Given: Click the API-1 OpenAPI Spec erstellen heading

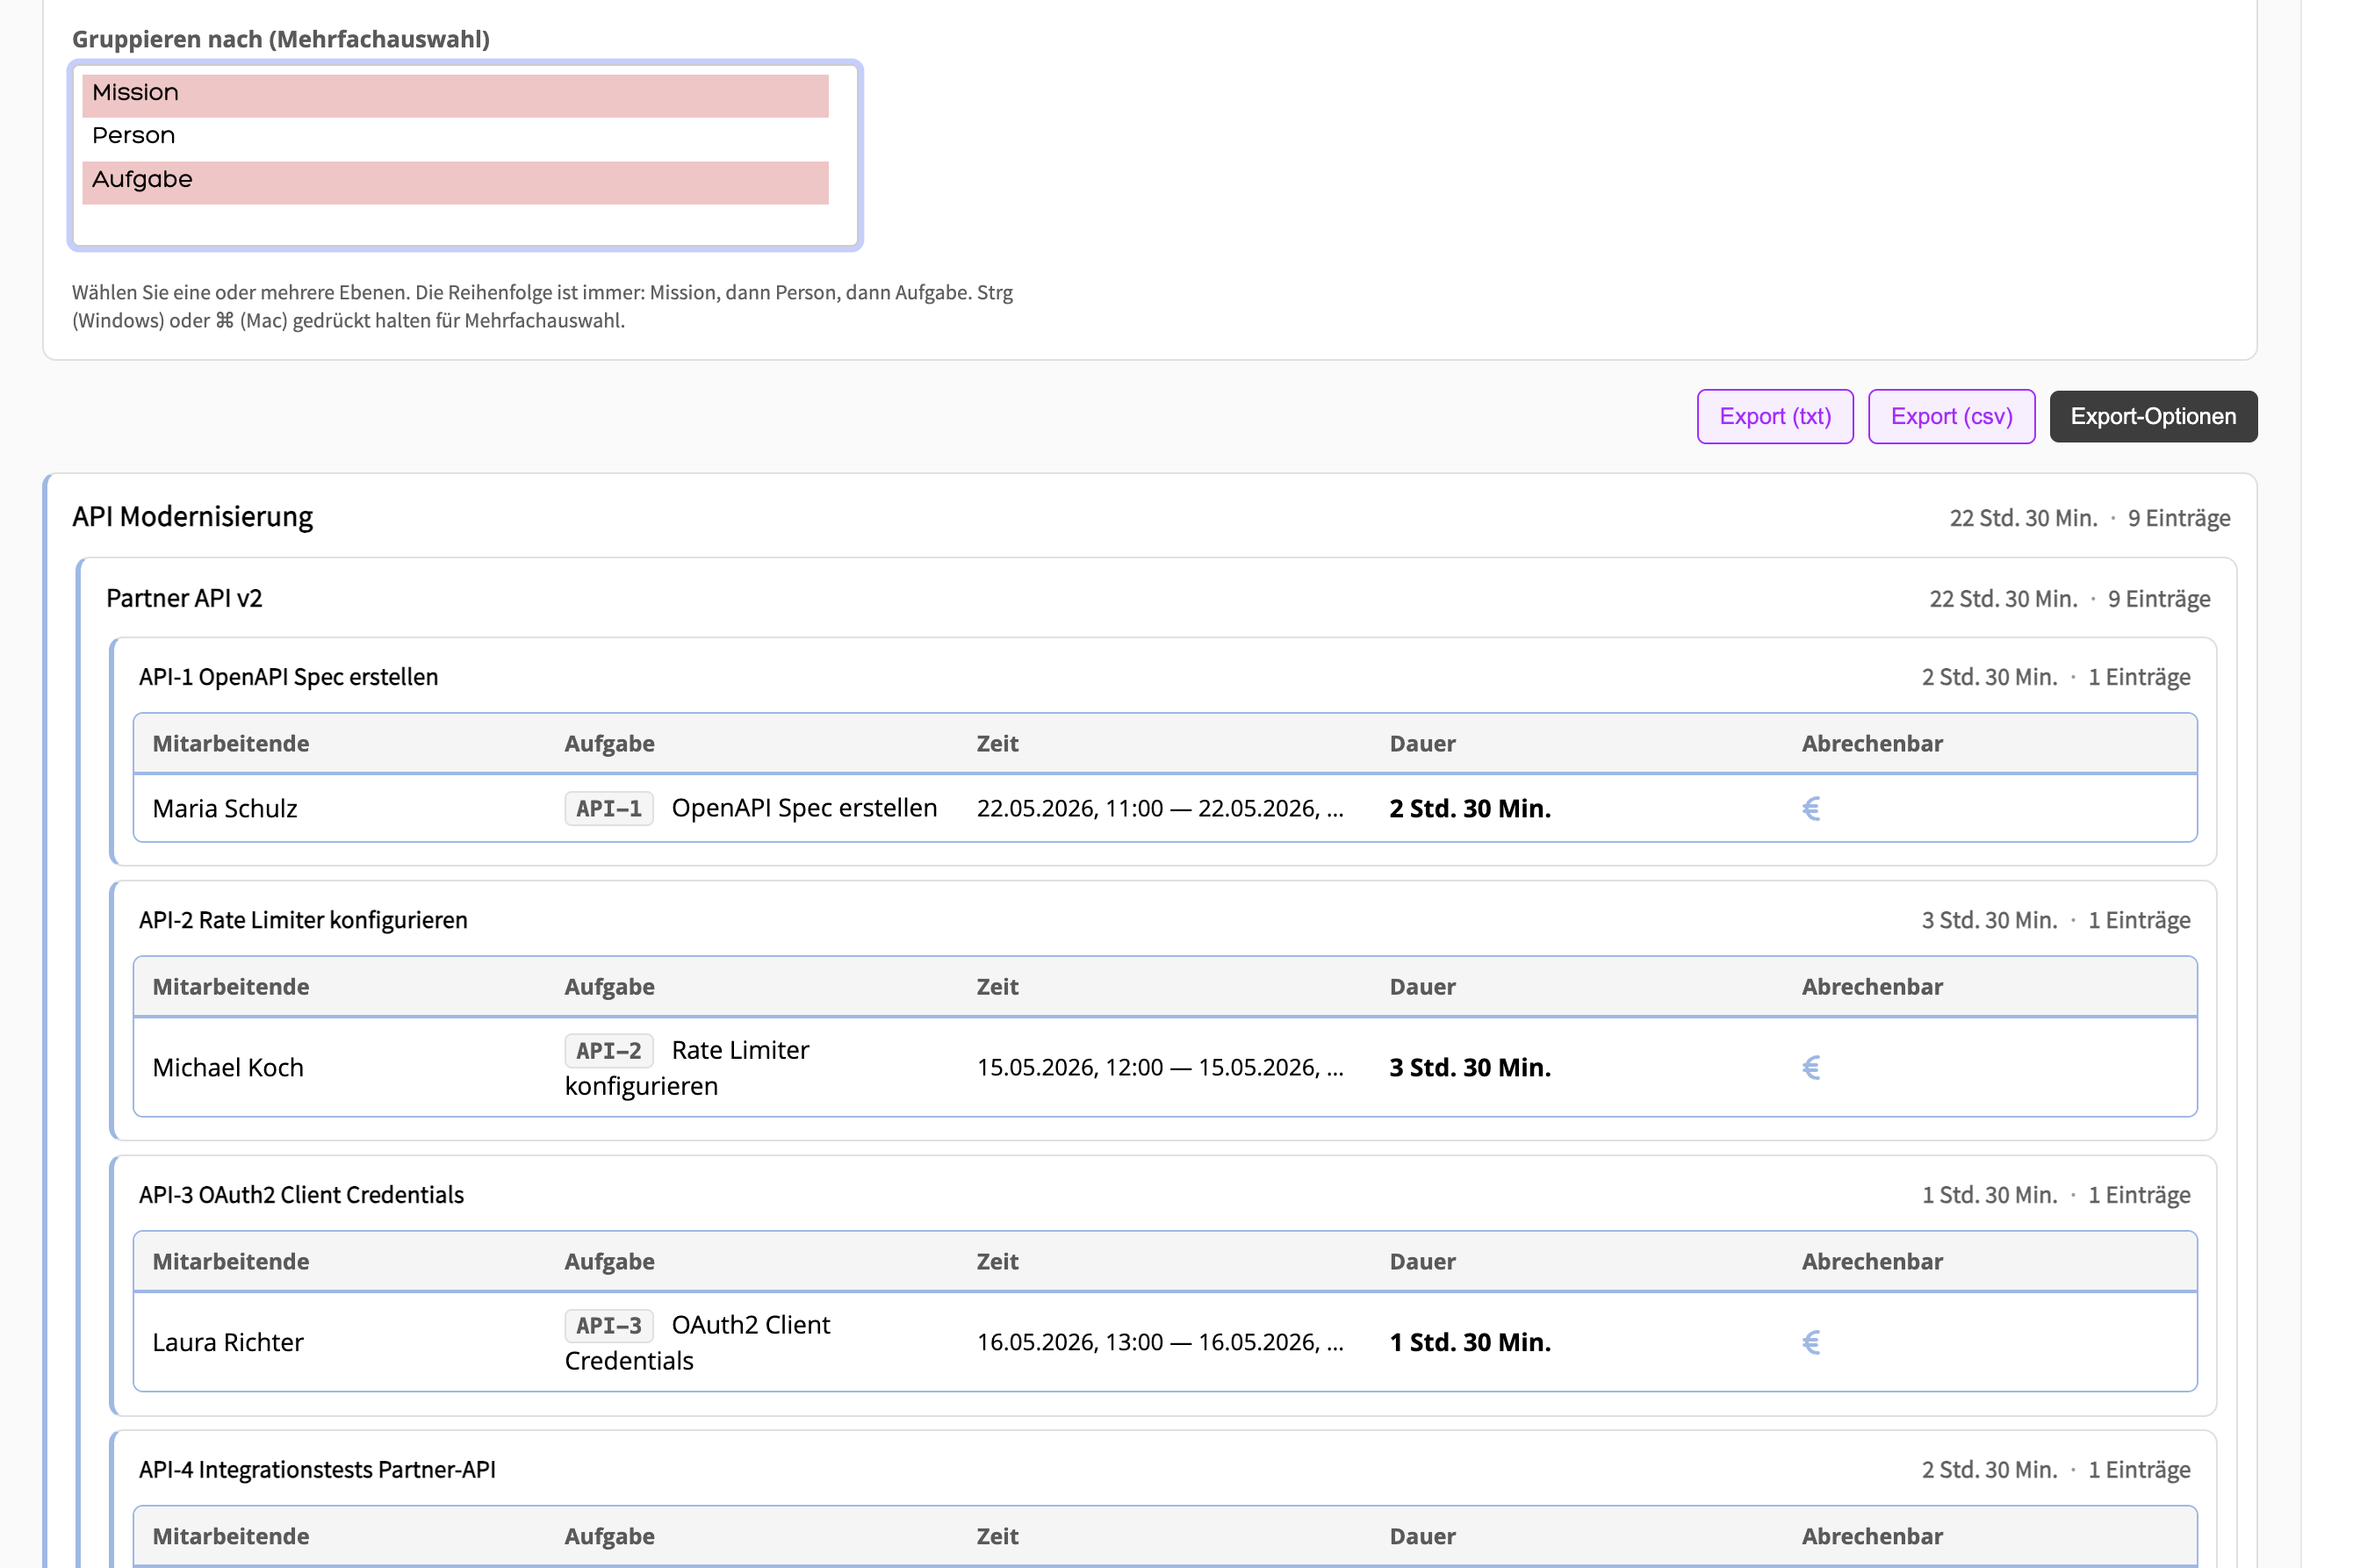Looking at the screenshot, I should (288, 677).
